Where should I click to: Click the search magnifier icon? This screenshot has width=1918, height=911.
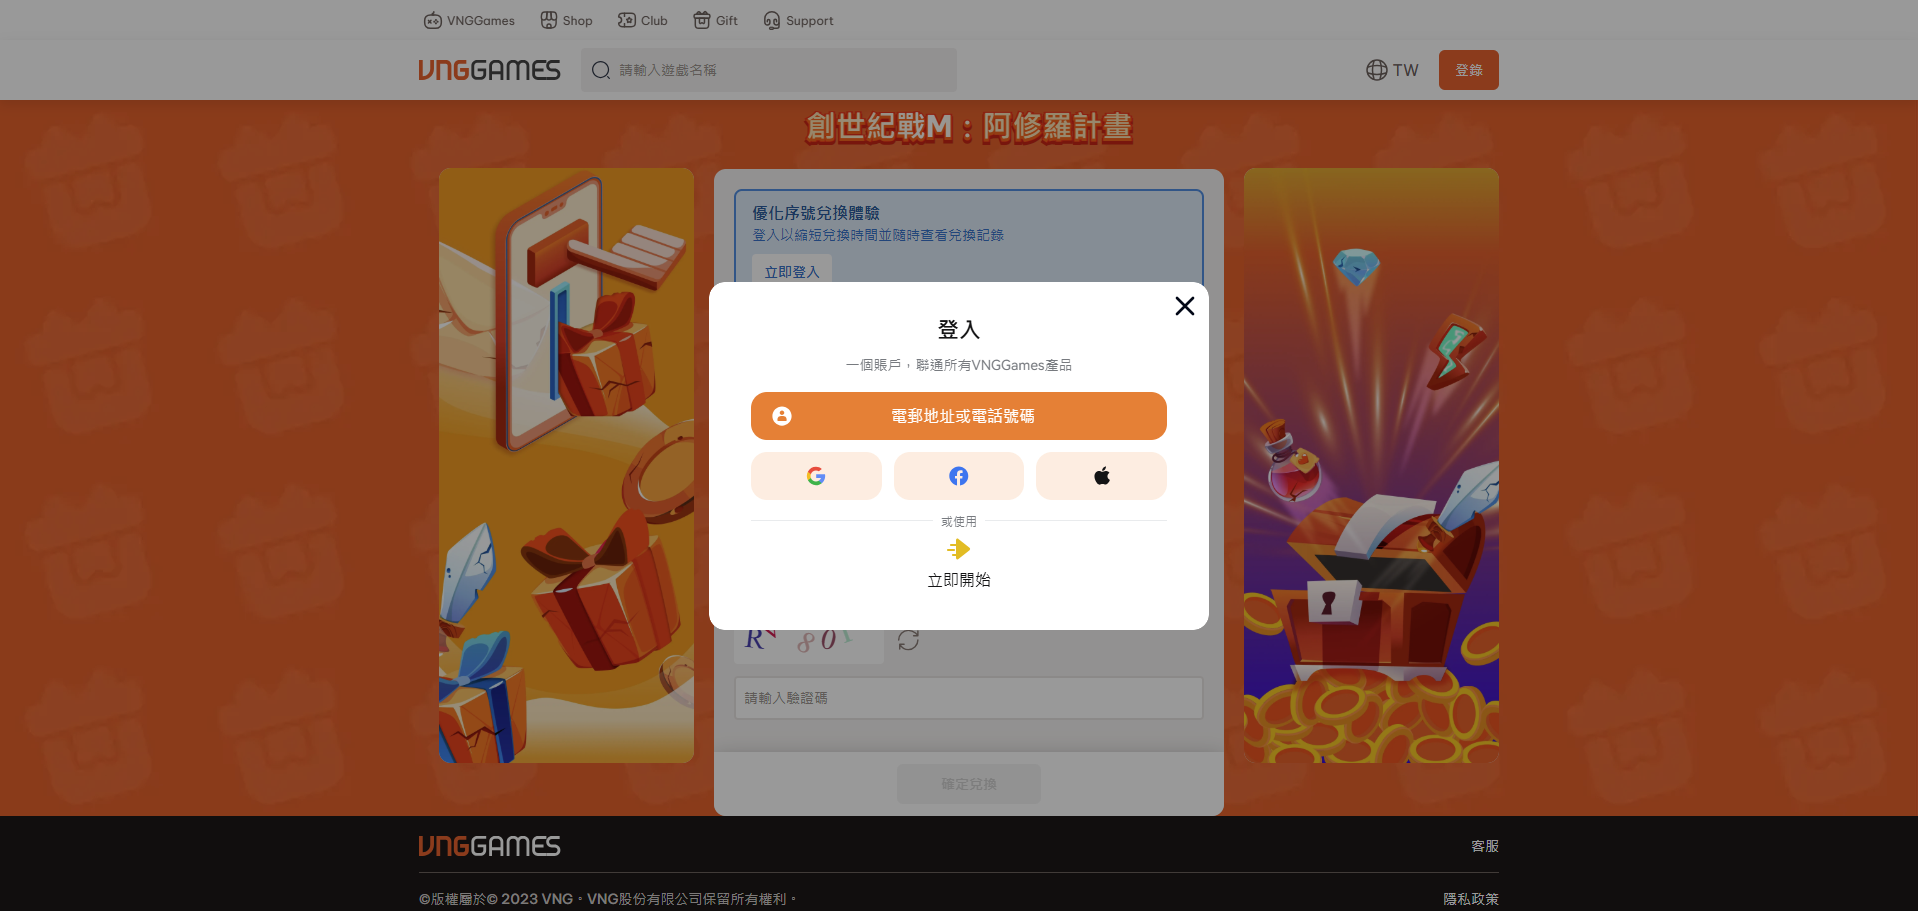(x=601, y=70)
